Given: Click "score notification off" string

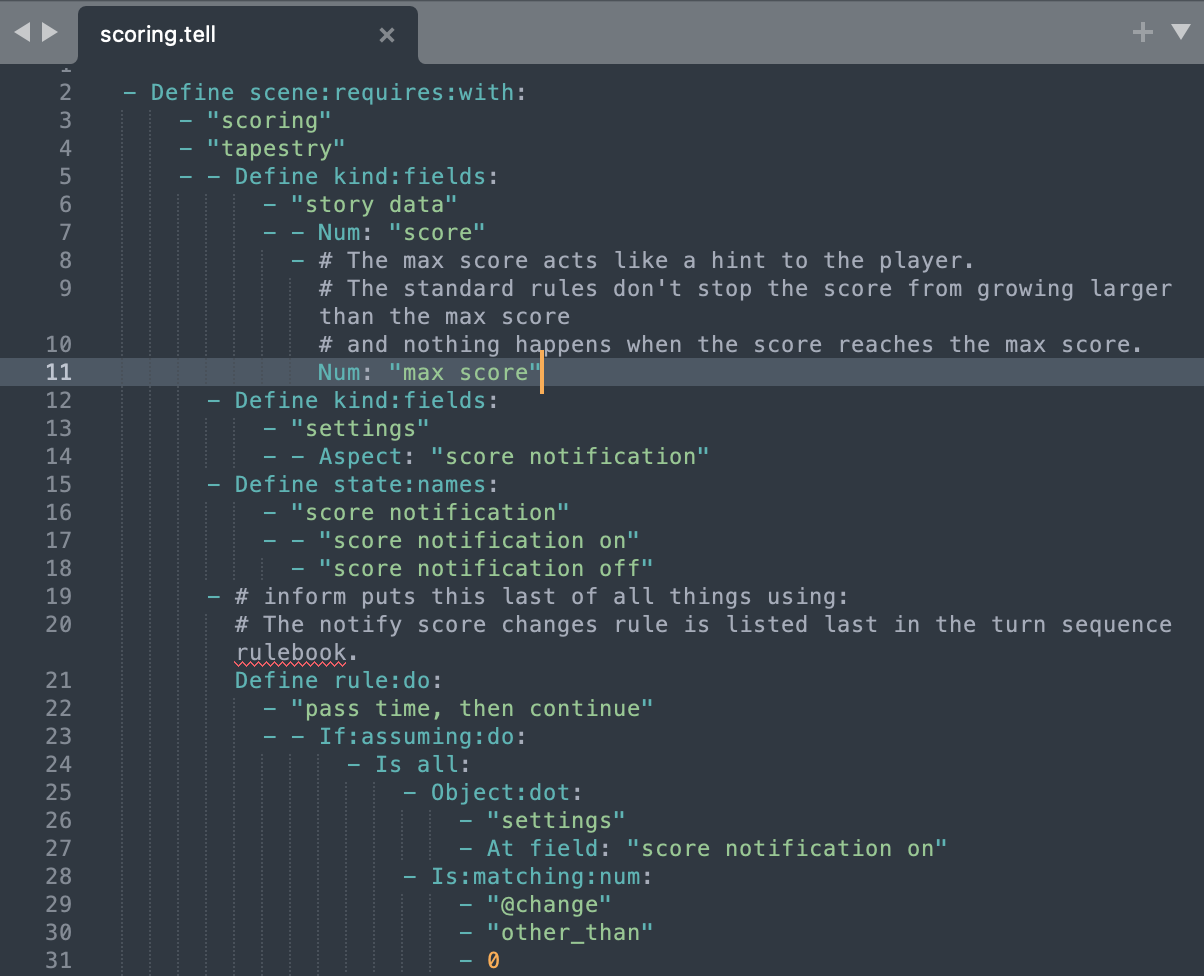Looking at the screenshot, I should (x=486, y=568).
